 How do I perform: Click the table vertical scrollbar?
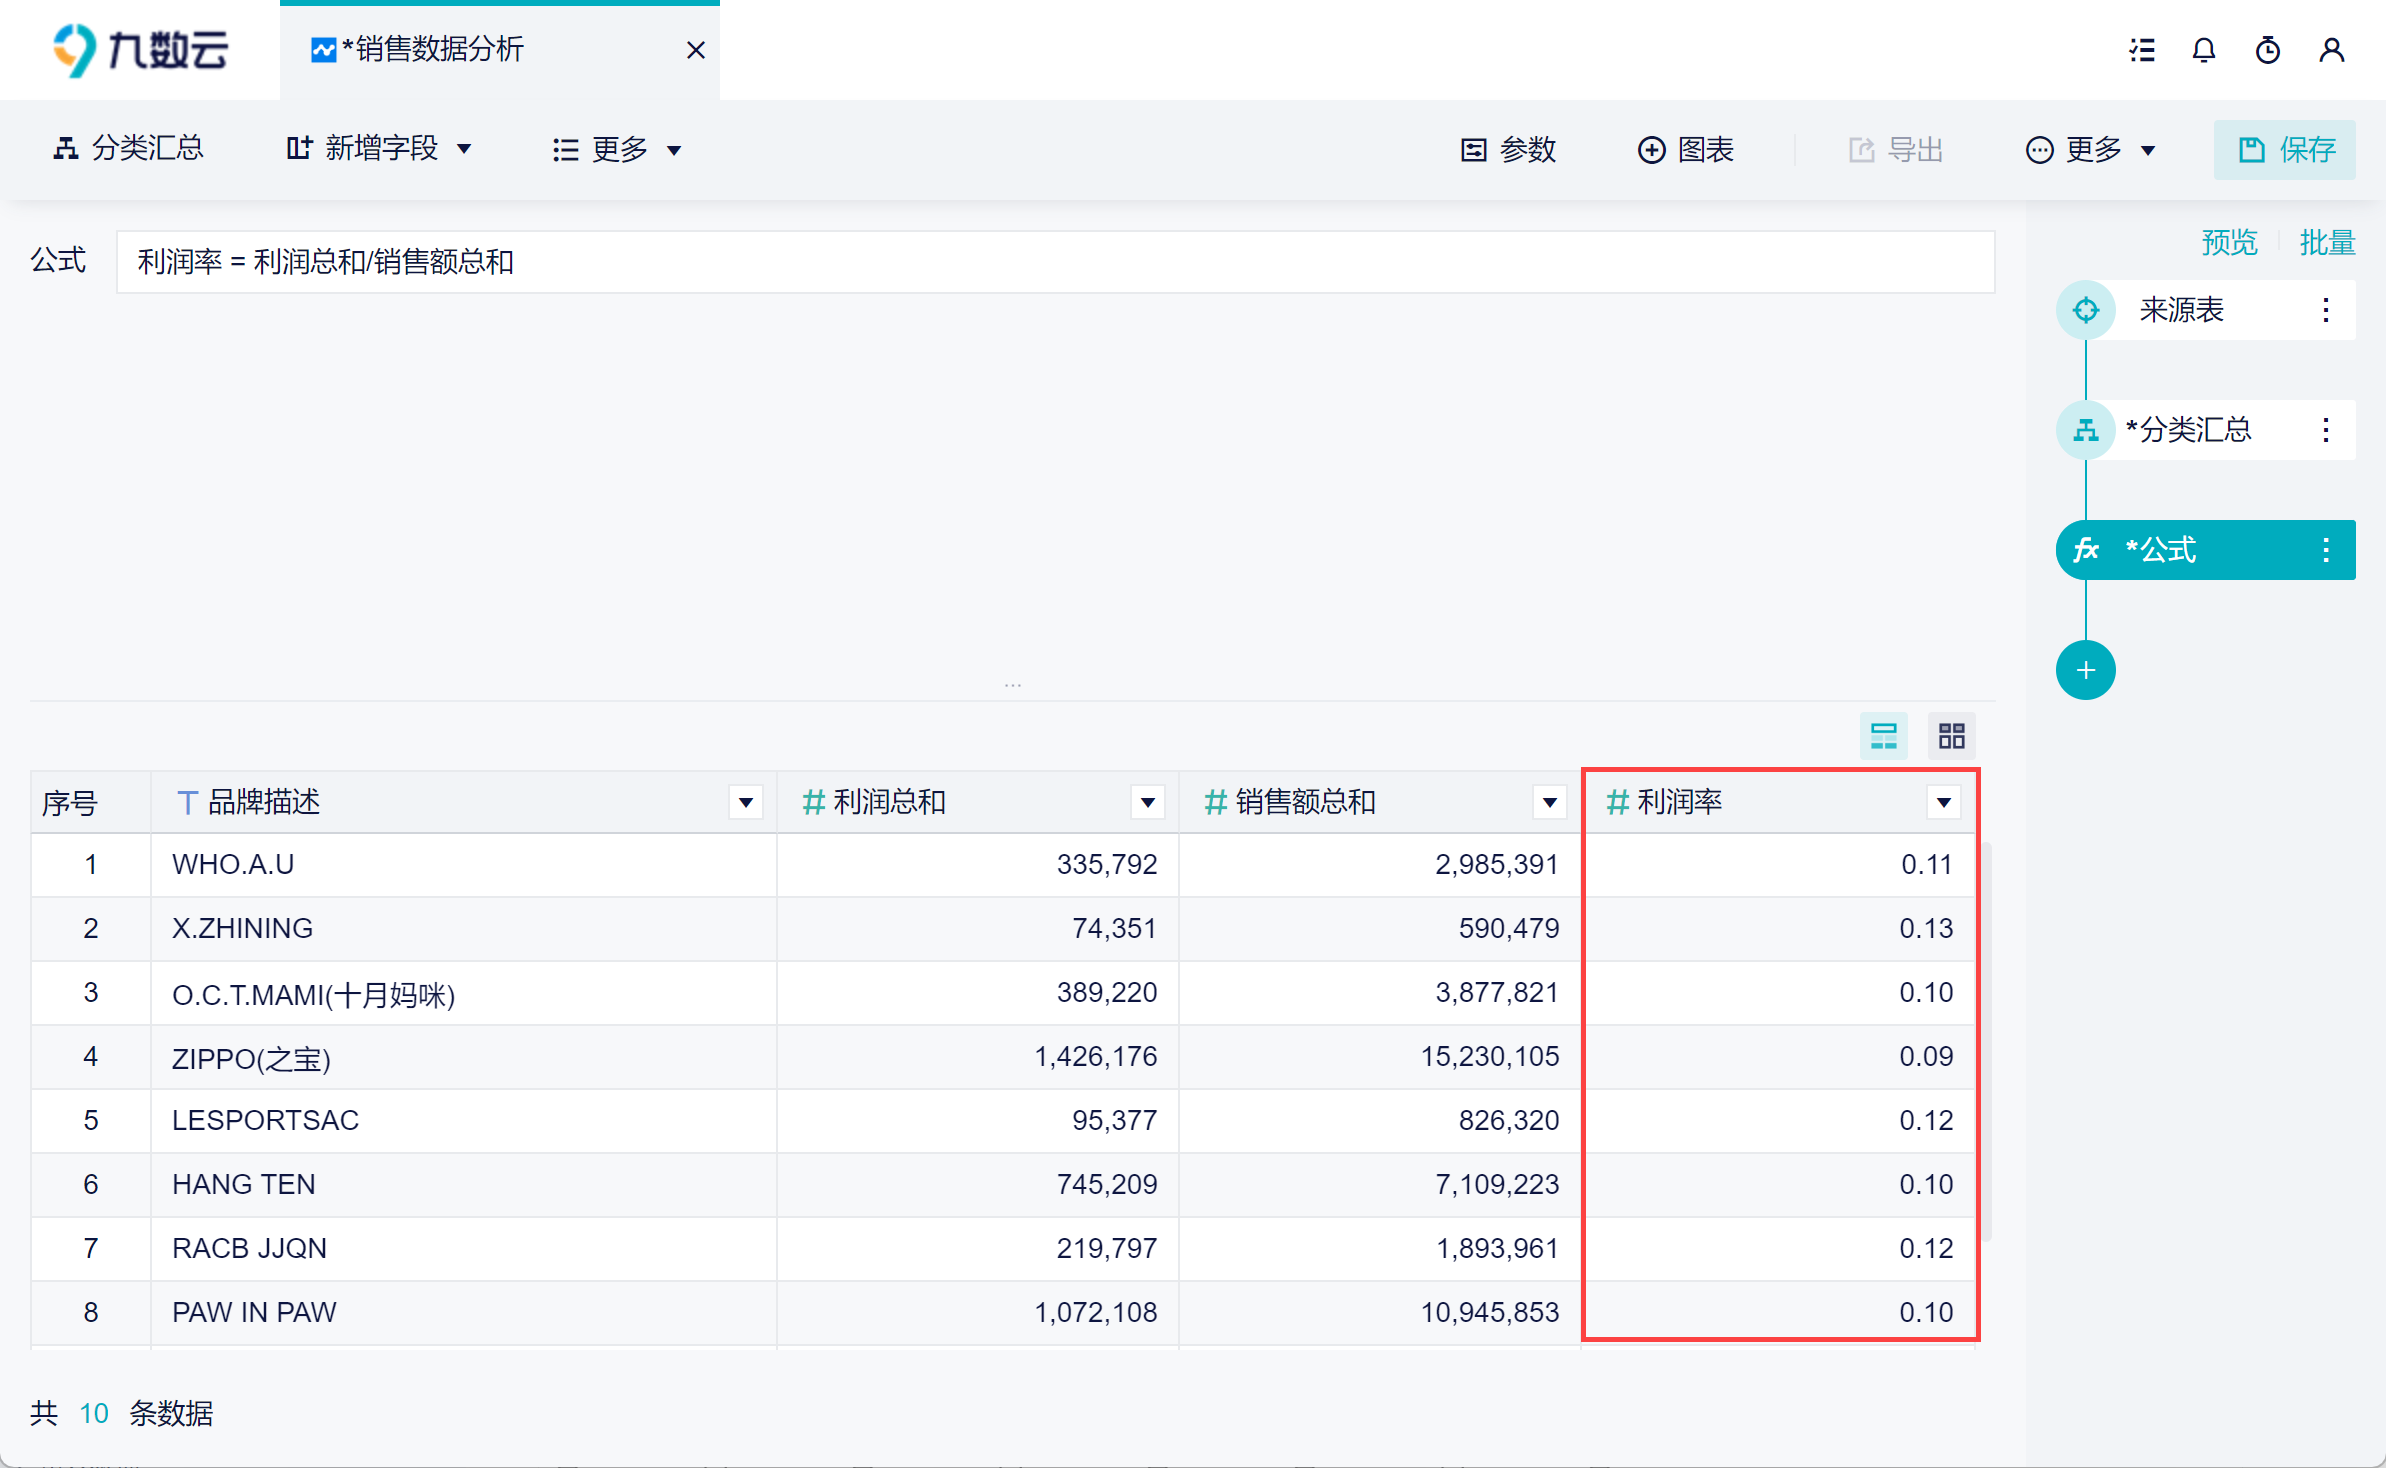(1986, 1043)
